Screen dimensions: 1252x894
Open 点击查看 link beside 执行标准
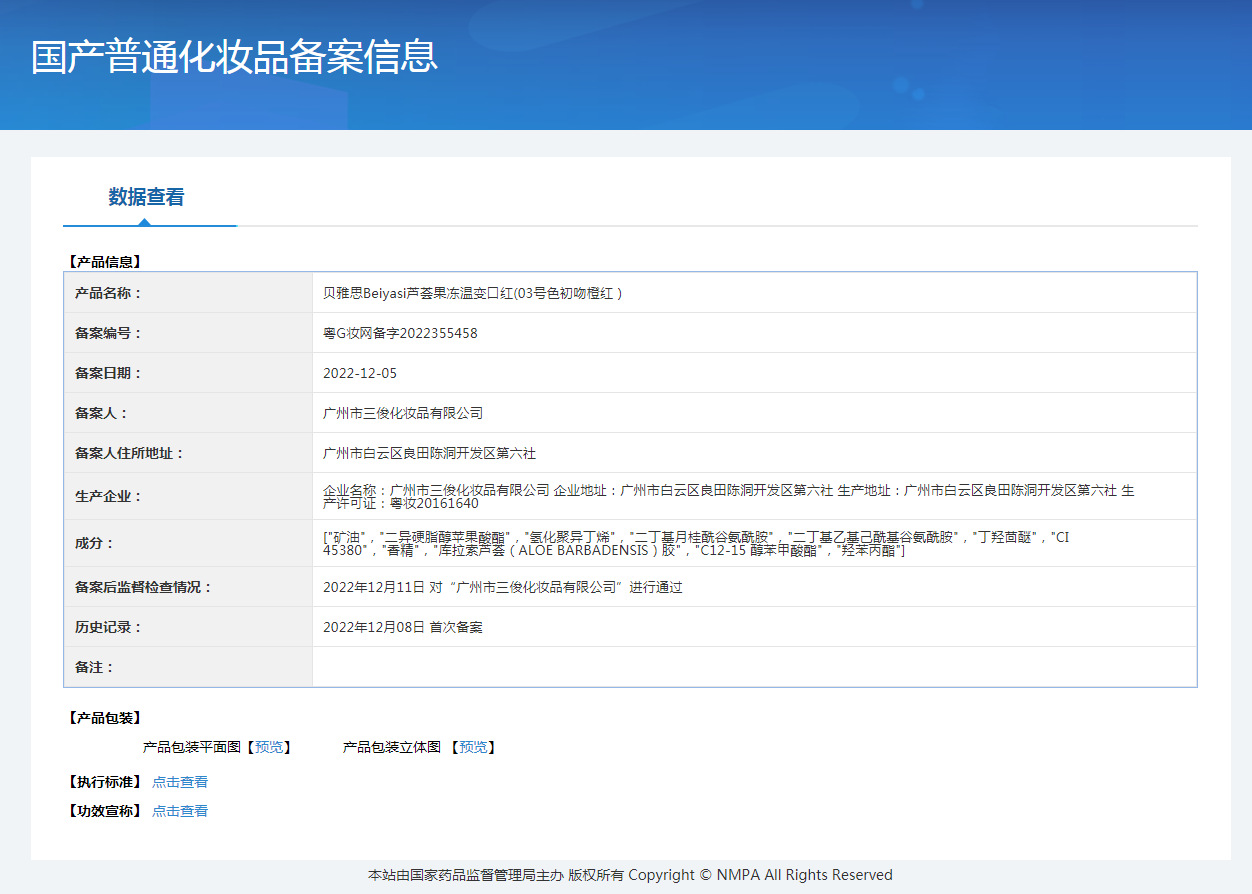180,782
